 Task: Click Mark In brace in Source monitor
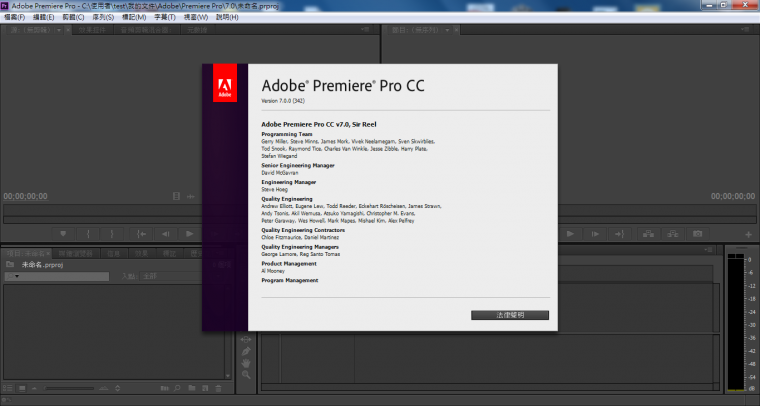(x=88, y=234)
